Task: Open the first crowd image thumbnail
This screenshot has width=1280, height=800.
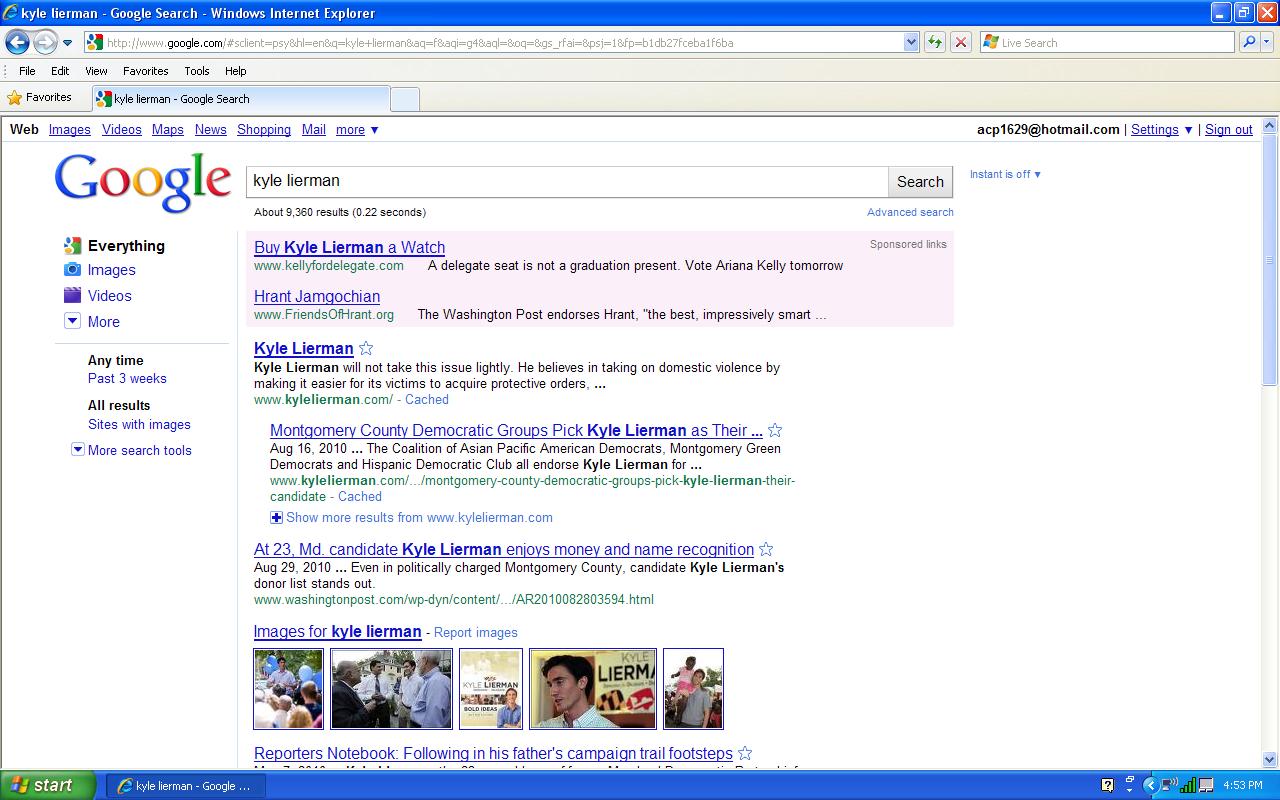Action: pos(288,689)
